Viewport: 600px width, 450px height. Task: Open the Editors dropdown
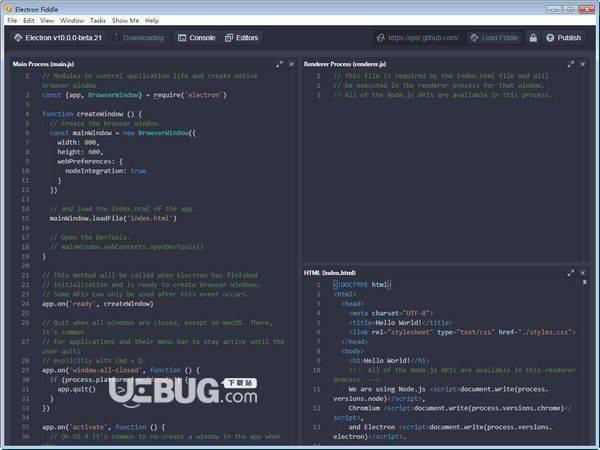[241, 38]
